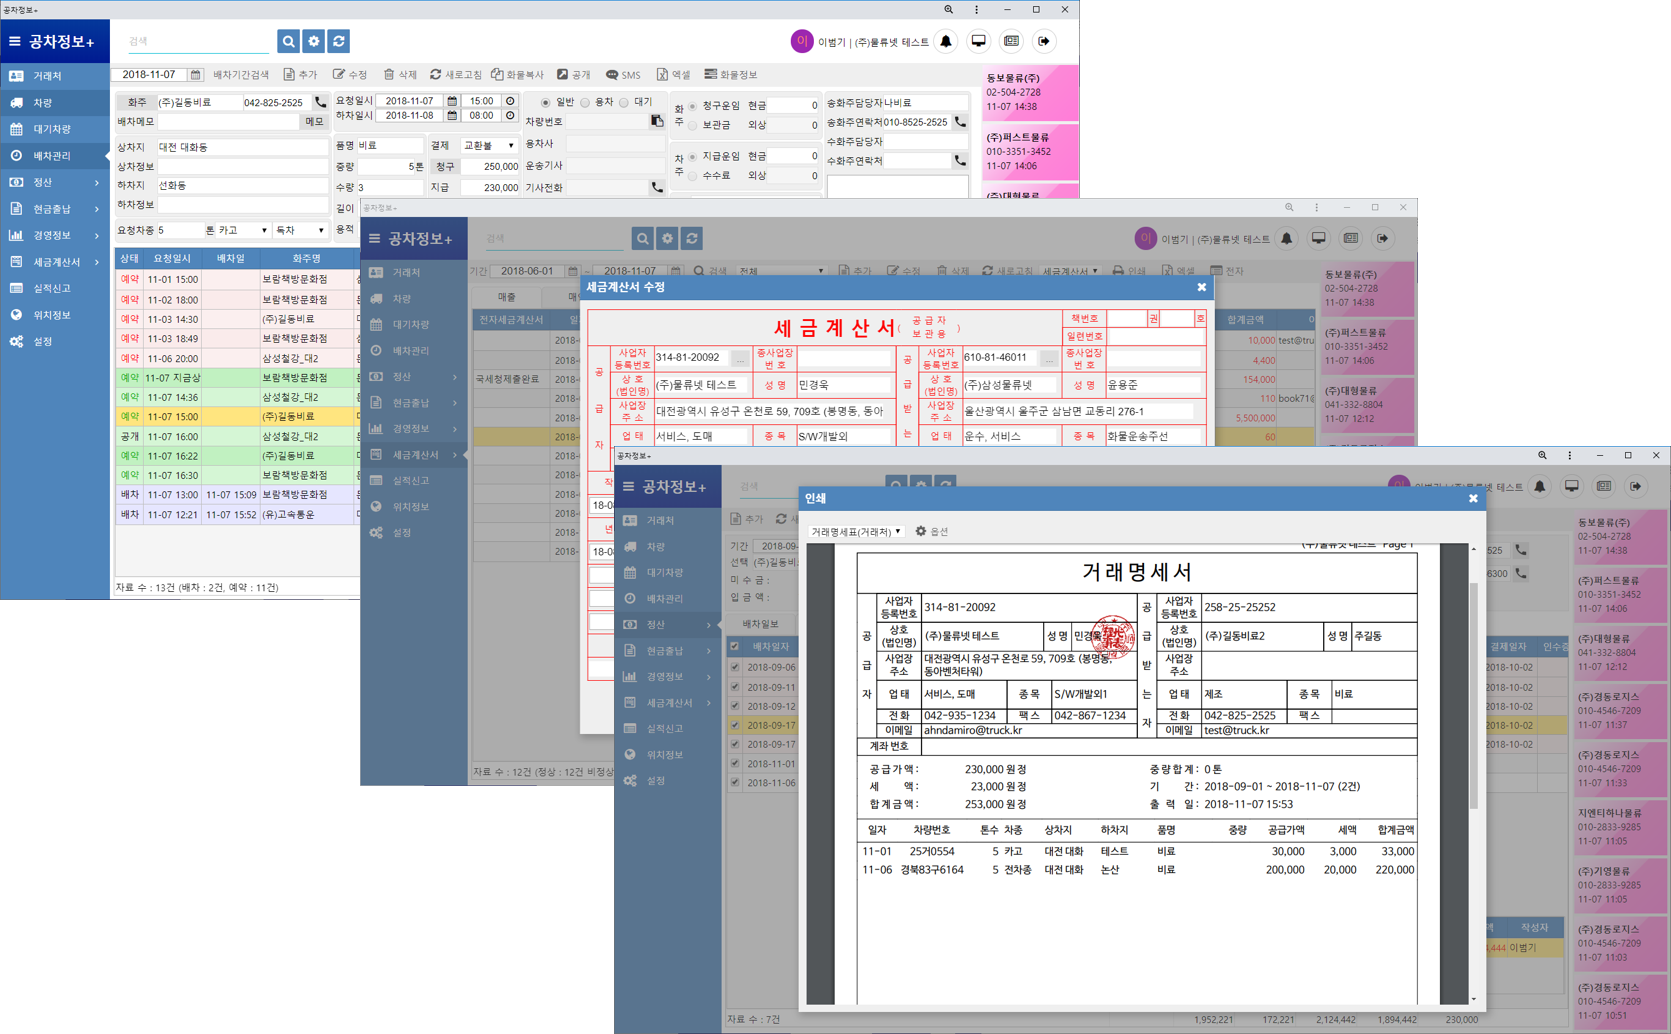The height and width of the screenshot is (1034, 1671).
Task: Click the phone icon beside 042-825-2525
Action: tap(320, 102)
